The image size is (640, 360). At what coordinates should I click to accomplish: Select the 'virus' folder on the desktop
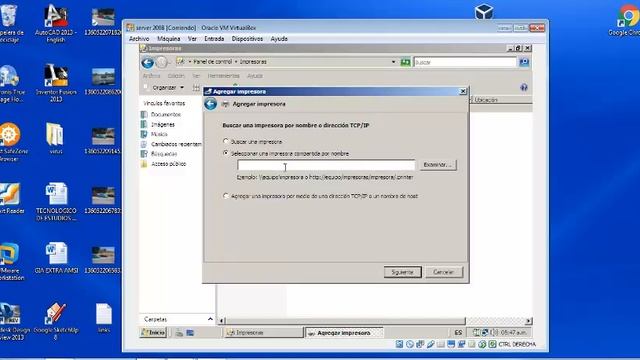(56, 138)
